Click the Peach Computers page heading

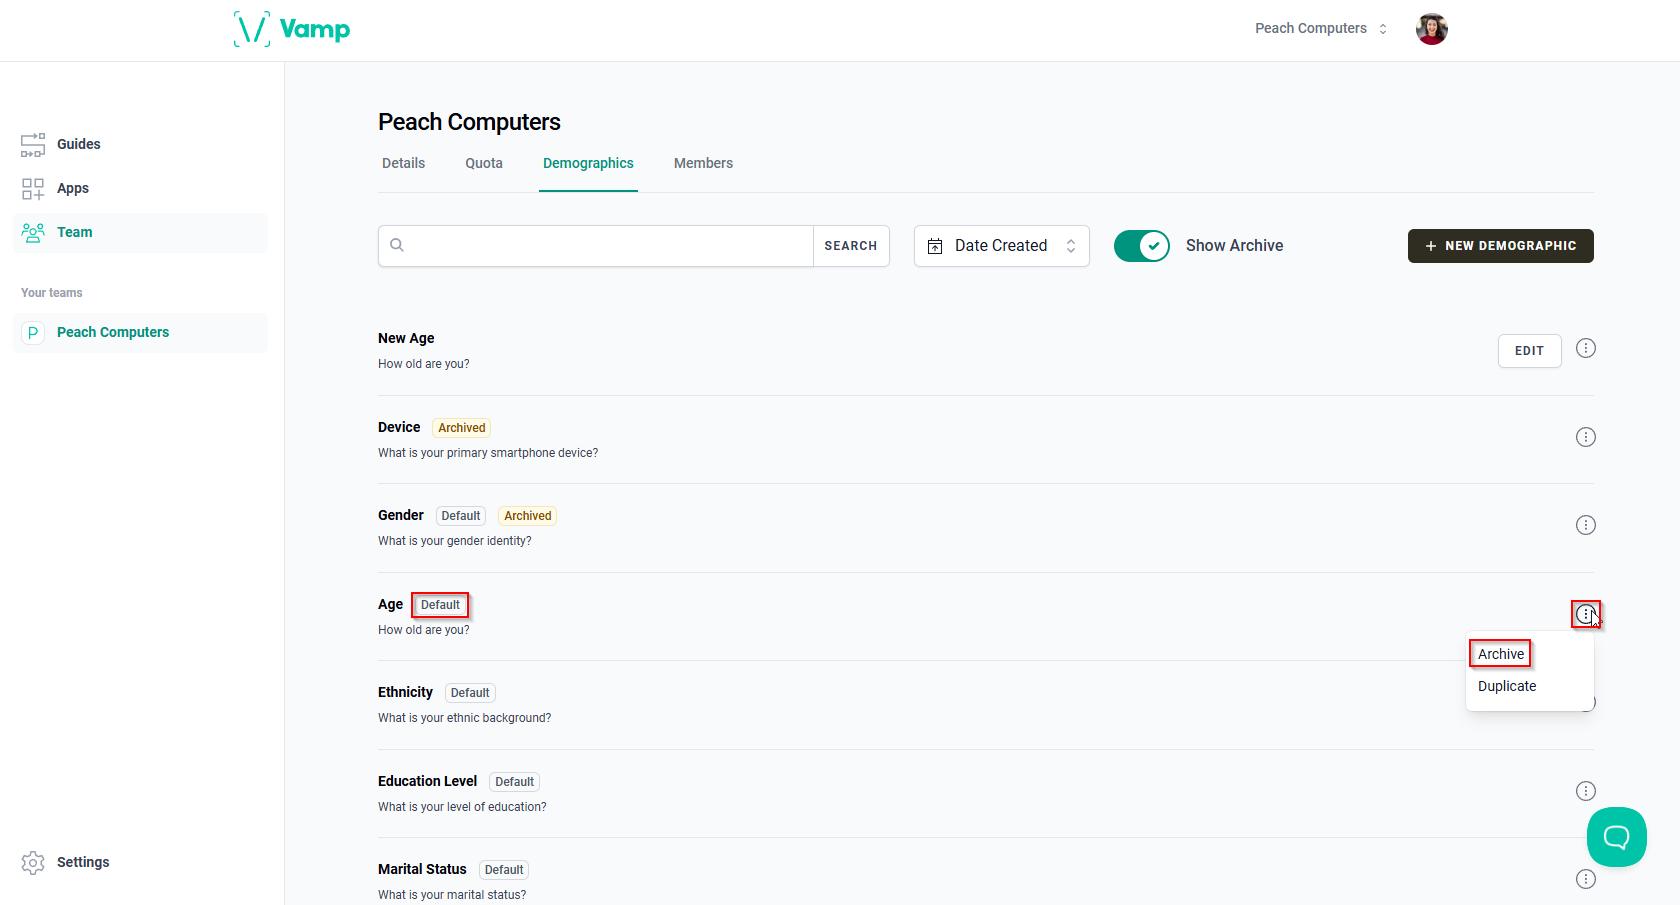(x=469, y=122)
